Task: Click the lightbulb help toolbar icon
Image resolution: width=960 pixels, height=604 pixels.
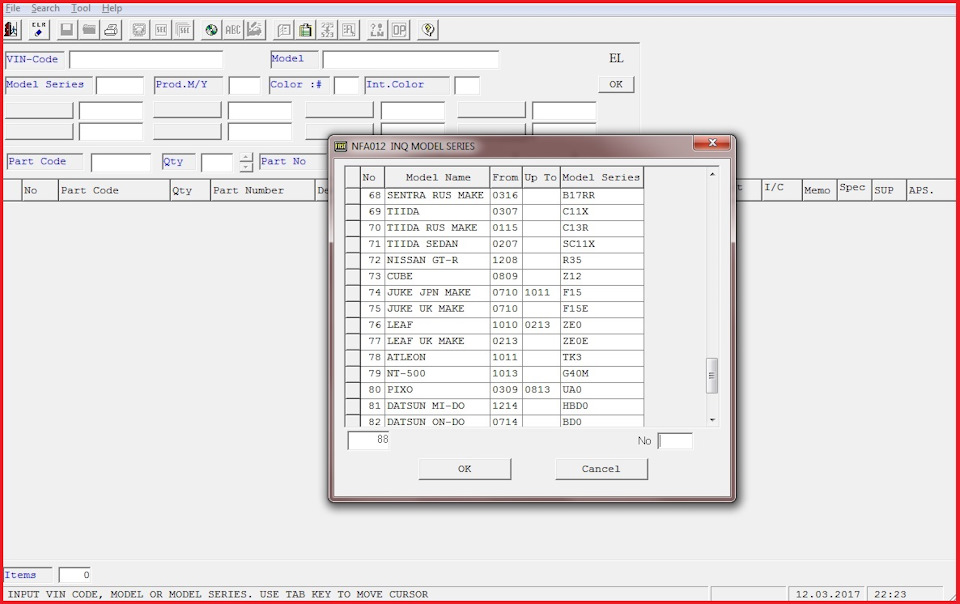Action: tap(428, 29)
